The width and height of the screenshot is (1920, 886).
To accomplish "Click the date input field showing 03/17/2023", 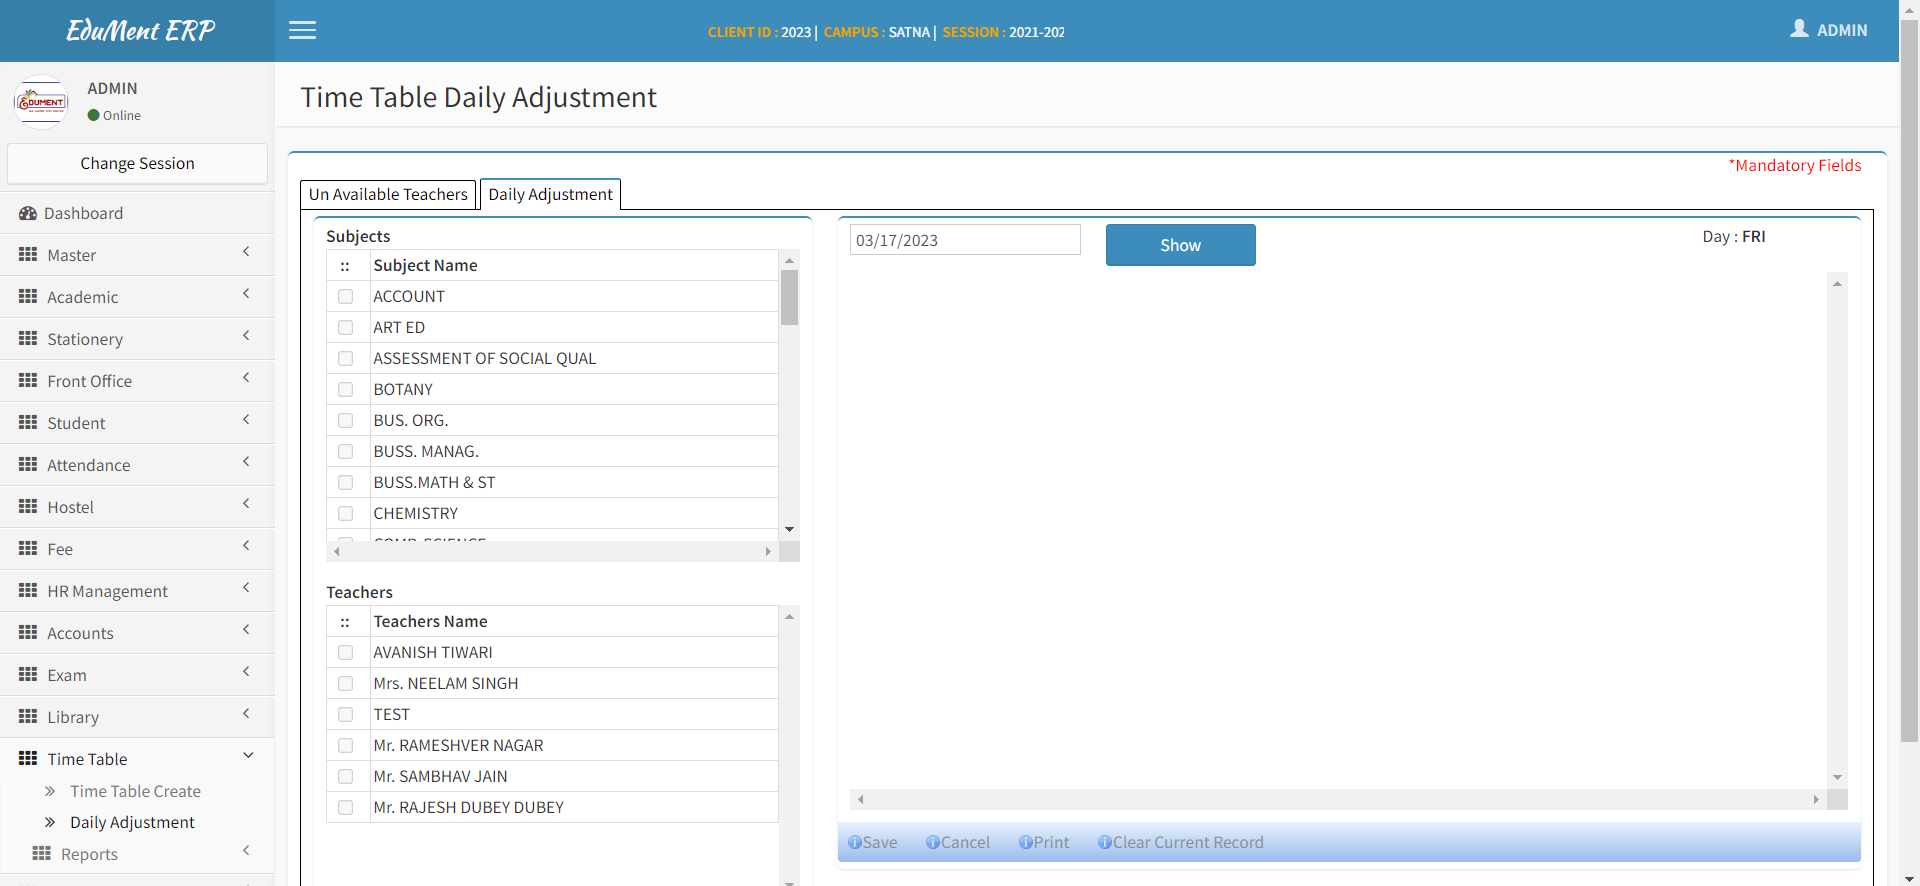I will click(964, 240).
